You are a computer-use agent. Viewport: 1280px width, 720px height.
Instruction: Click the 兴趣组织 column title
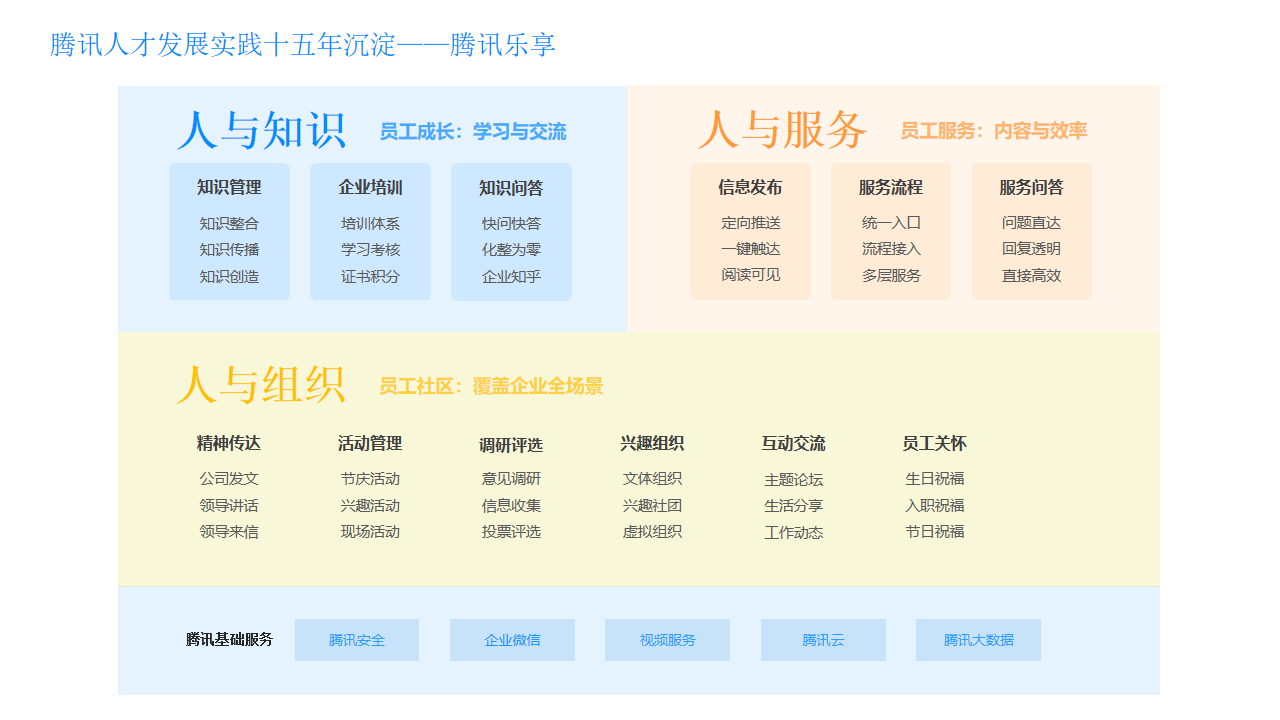tap(652, 443)
